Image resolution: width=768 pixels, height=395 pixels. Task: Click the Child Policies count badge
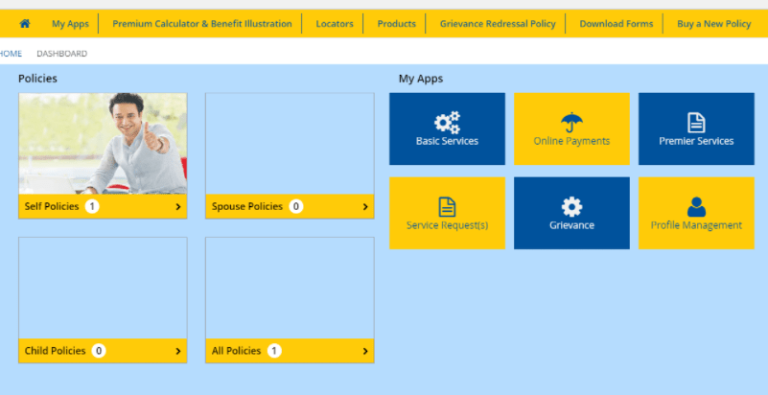click(x=98, y=351)
